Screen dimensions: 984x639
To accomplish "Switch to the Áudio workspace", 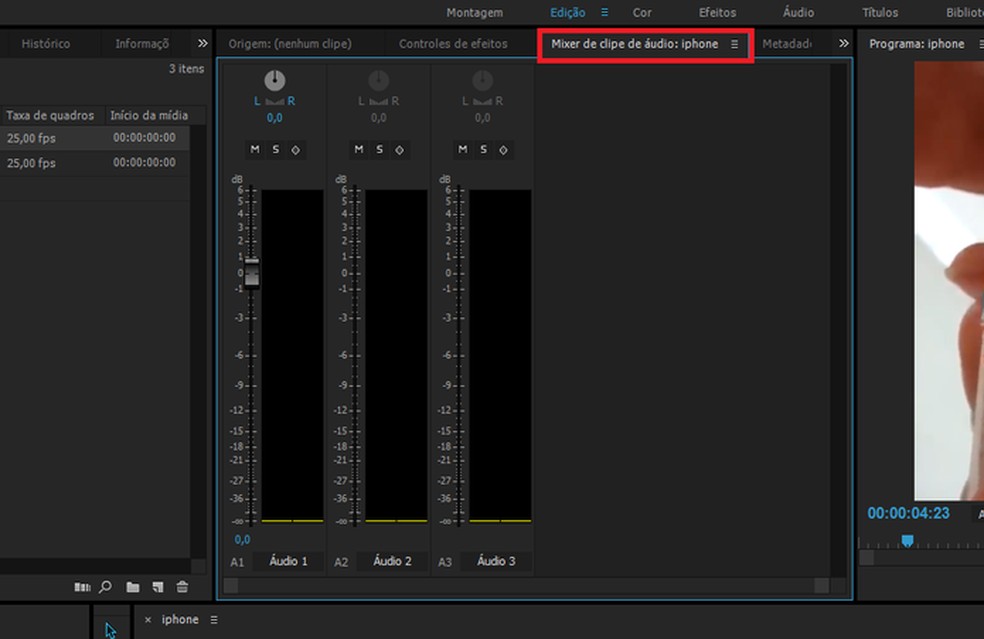I will [798, 13].
